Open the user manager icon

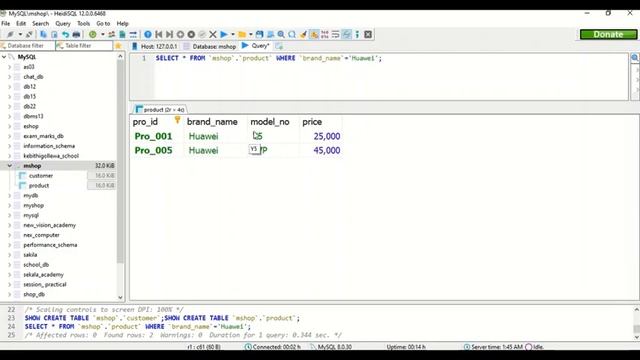(111, 35)
